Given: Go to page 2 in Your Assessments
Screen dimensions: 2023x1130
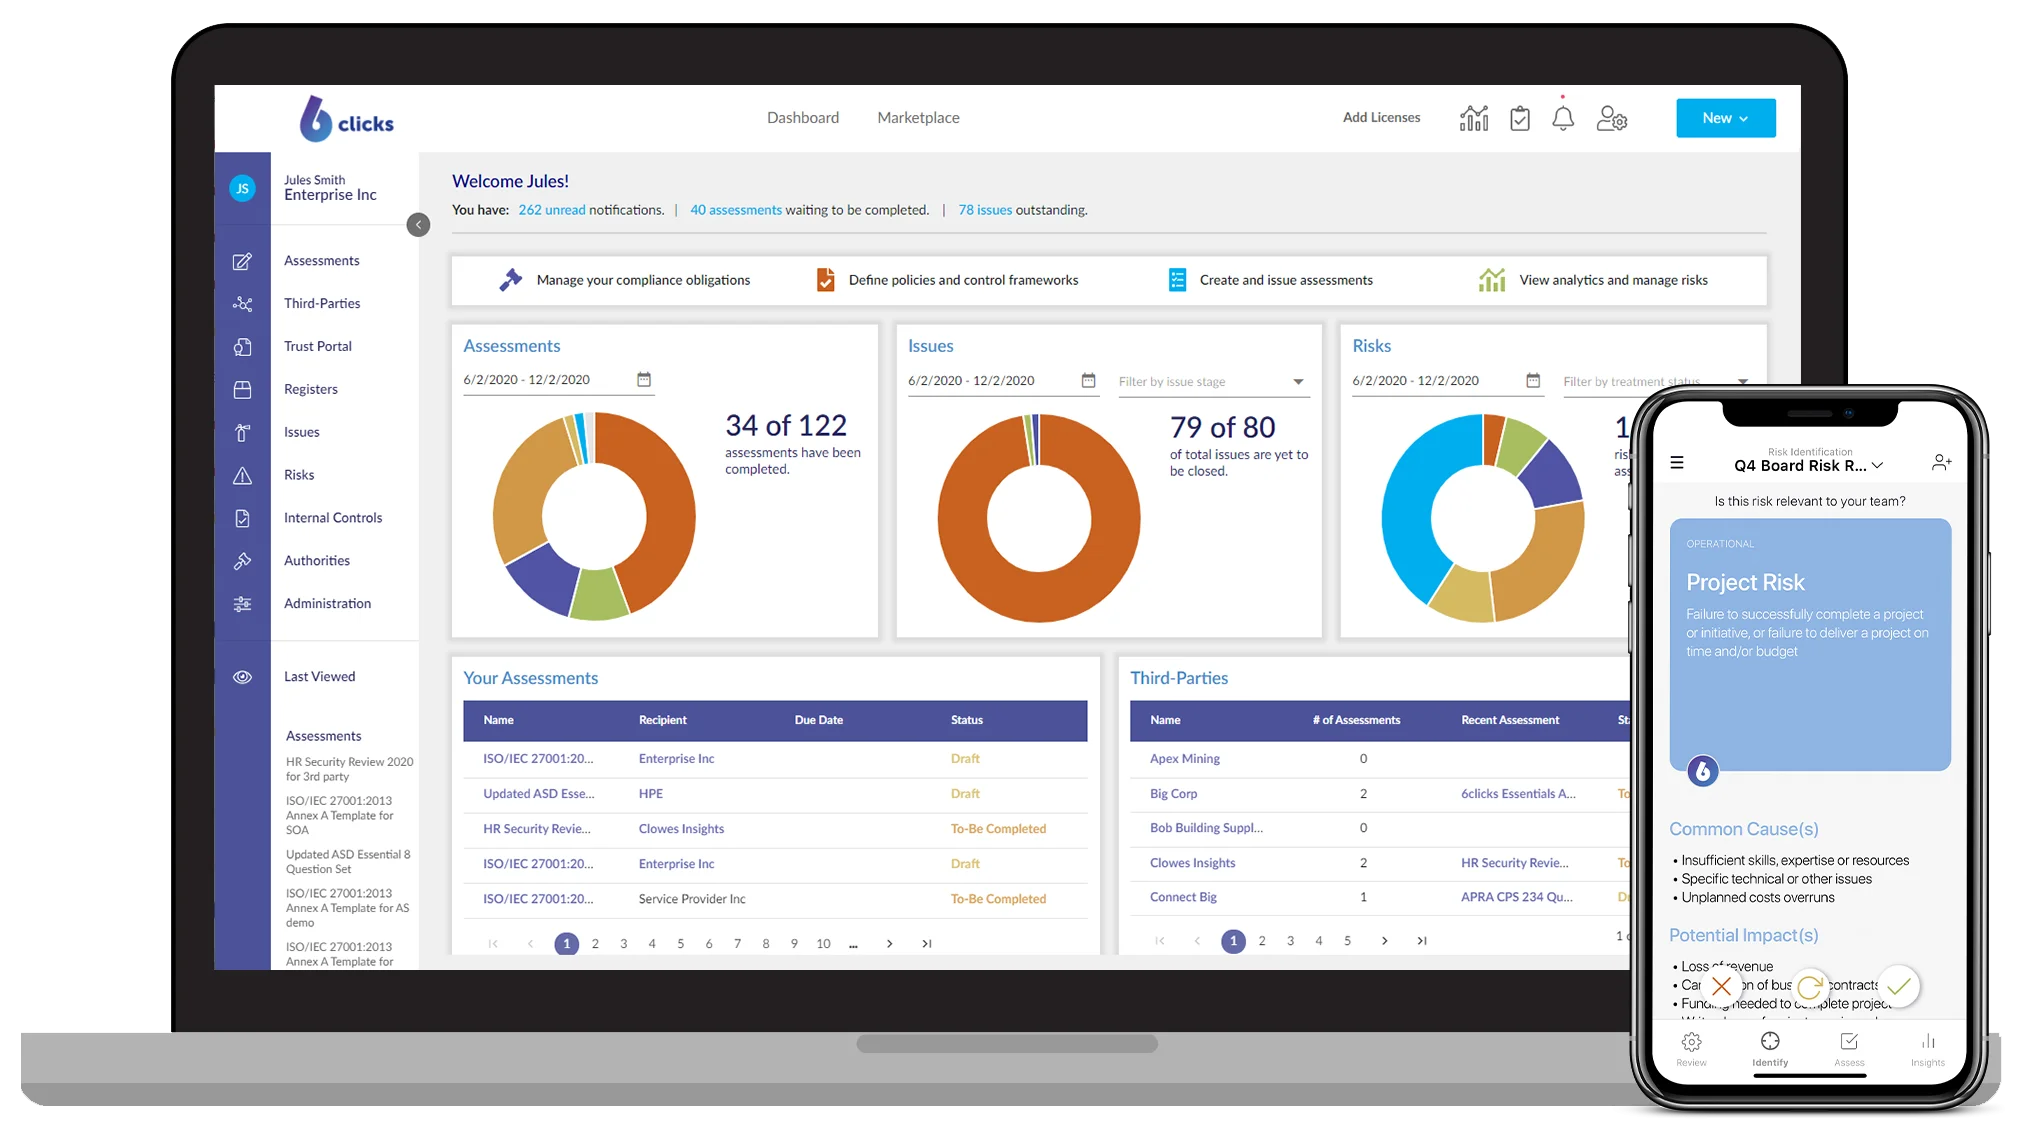Looking at the screenshot, I should [x=595, y=943].
